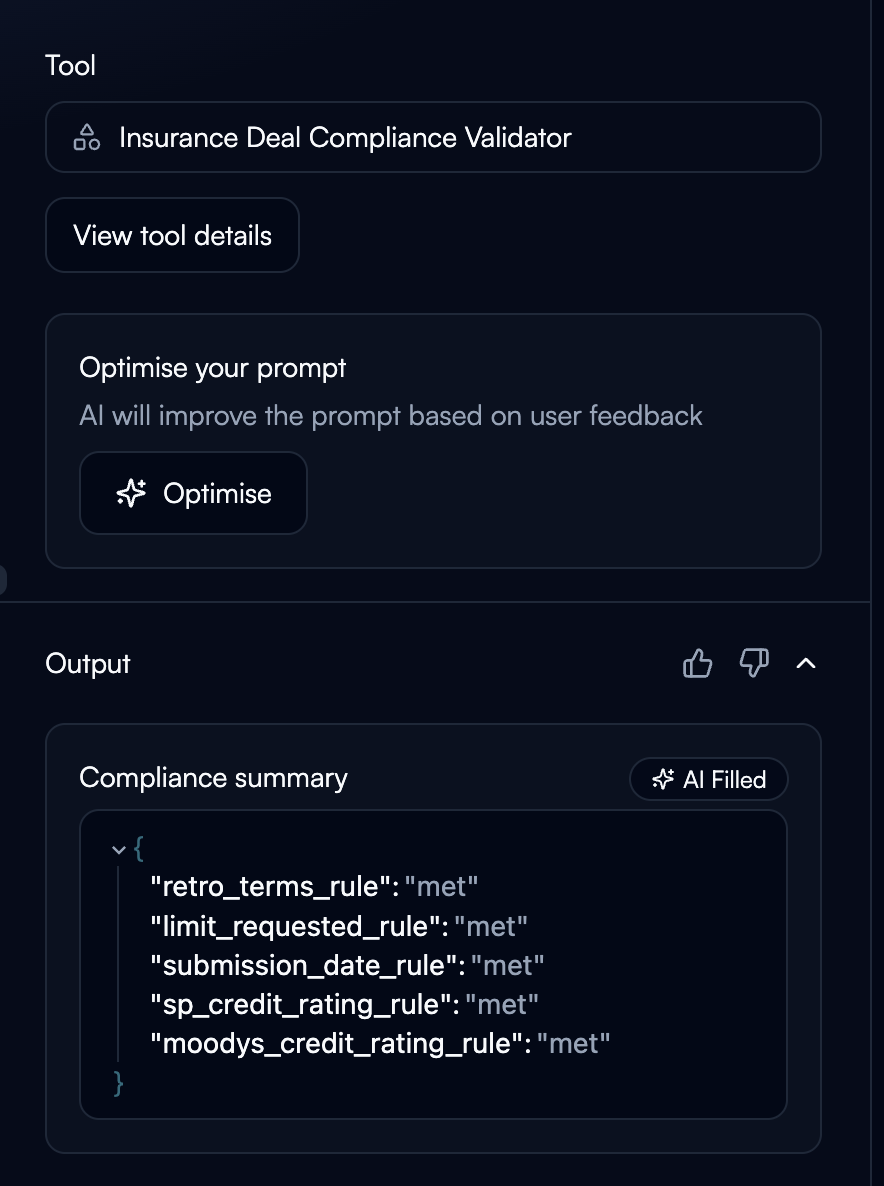Screen dimensions: 884x1186
Task: Click View tool details
Action: click(x=172, y=235)
